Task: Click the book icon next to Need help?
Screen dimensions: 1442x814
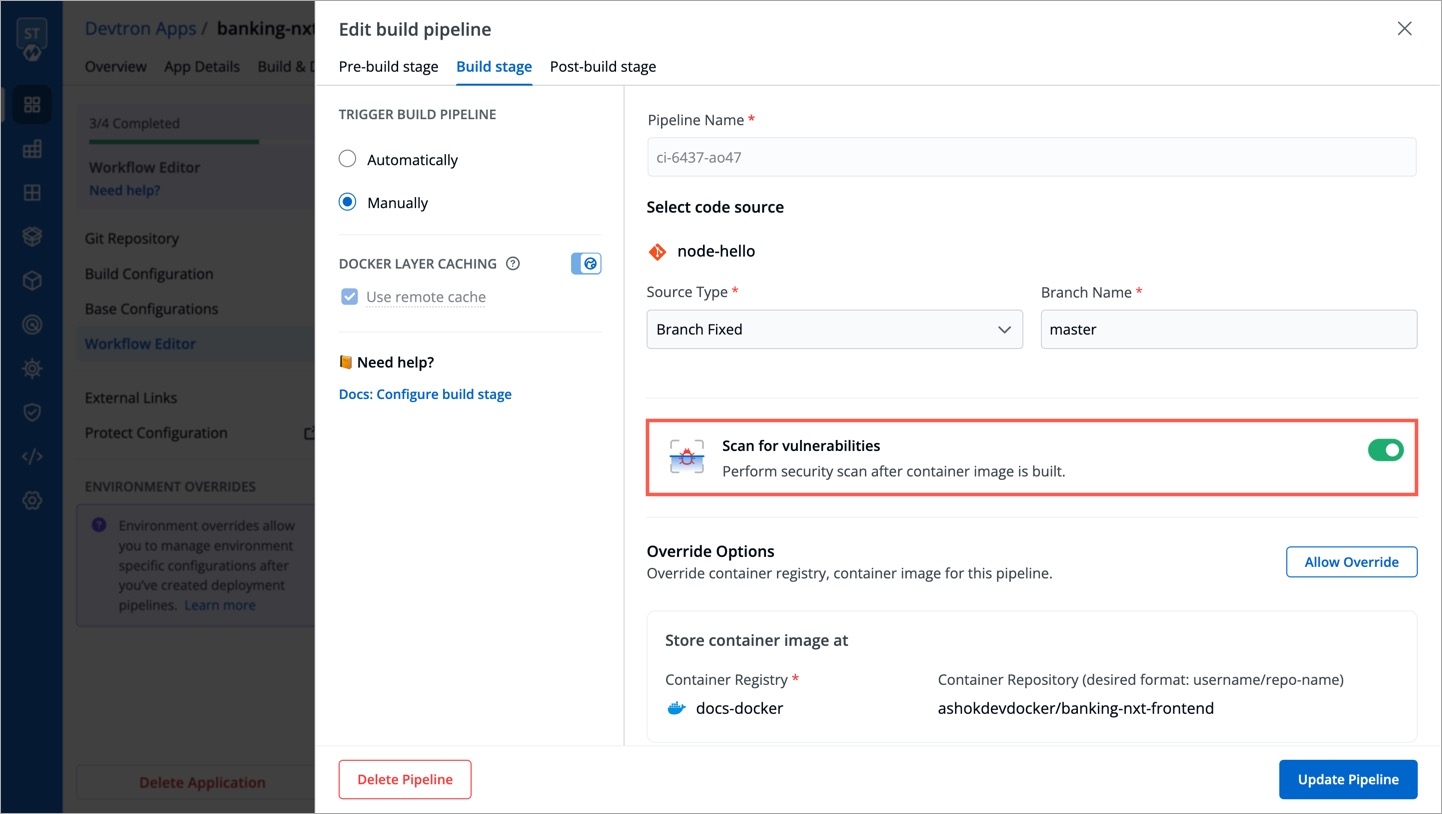Action: pos(345,362)
